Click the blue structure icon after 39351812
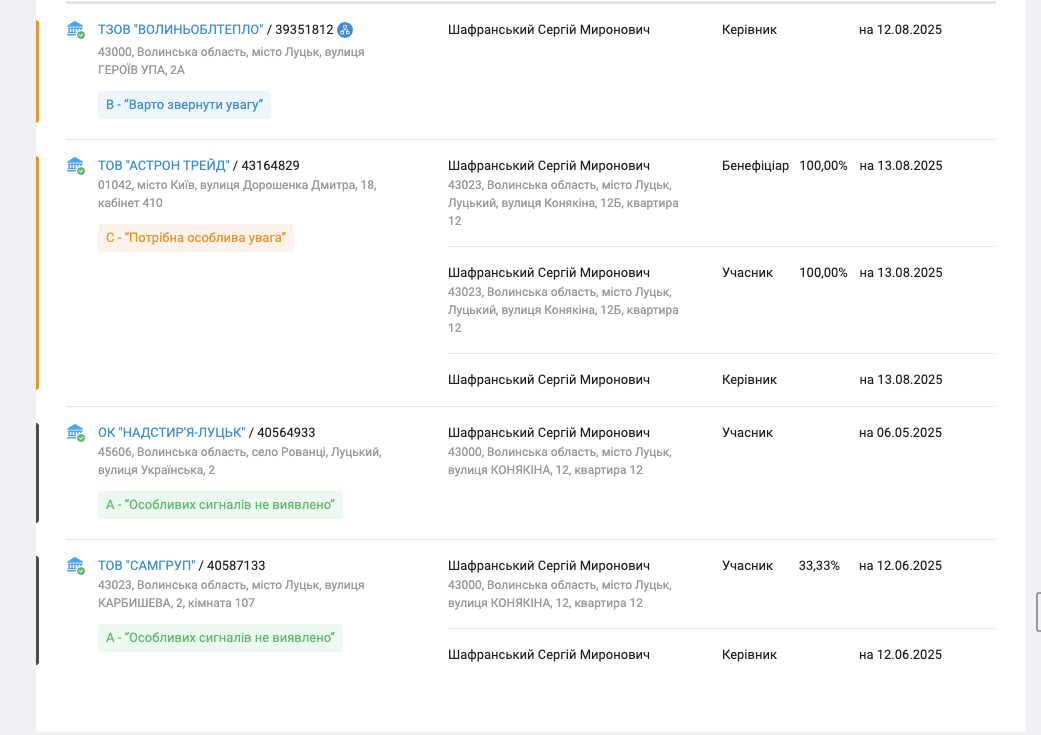Image resolution: width=1041 pixels, height=735 pixels. (345, 30)
